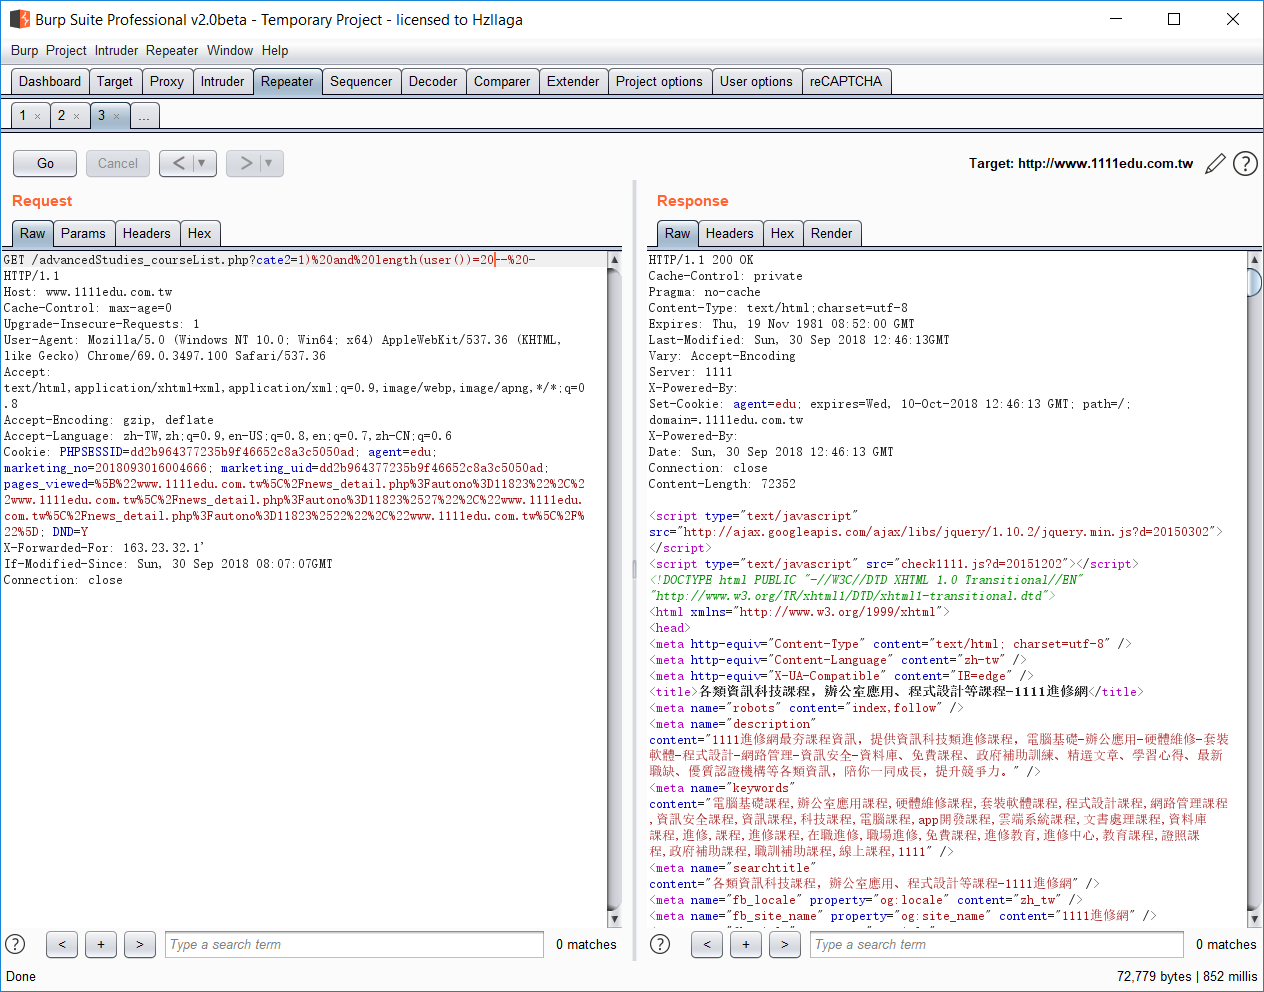Switch to the Proxy tab
Screen dimensions: 1264x992
pos(167,82)
